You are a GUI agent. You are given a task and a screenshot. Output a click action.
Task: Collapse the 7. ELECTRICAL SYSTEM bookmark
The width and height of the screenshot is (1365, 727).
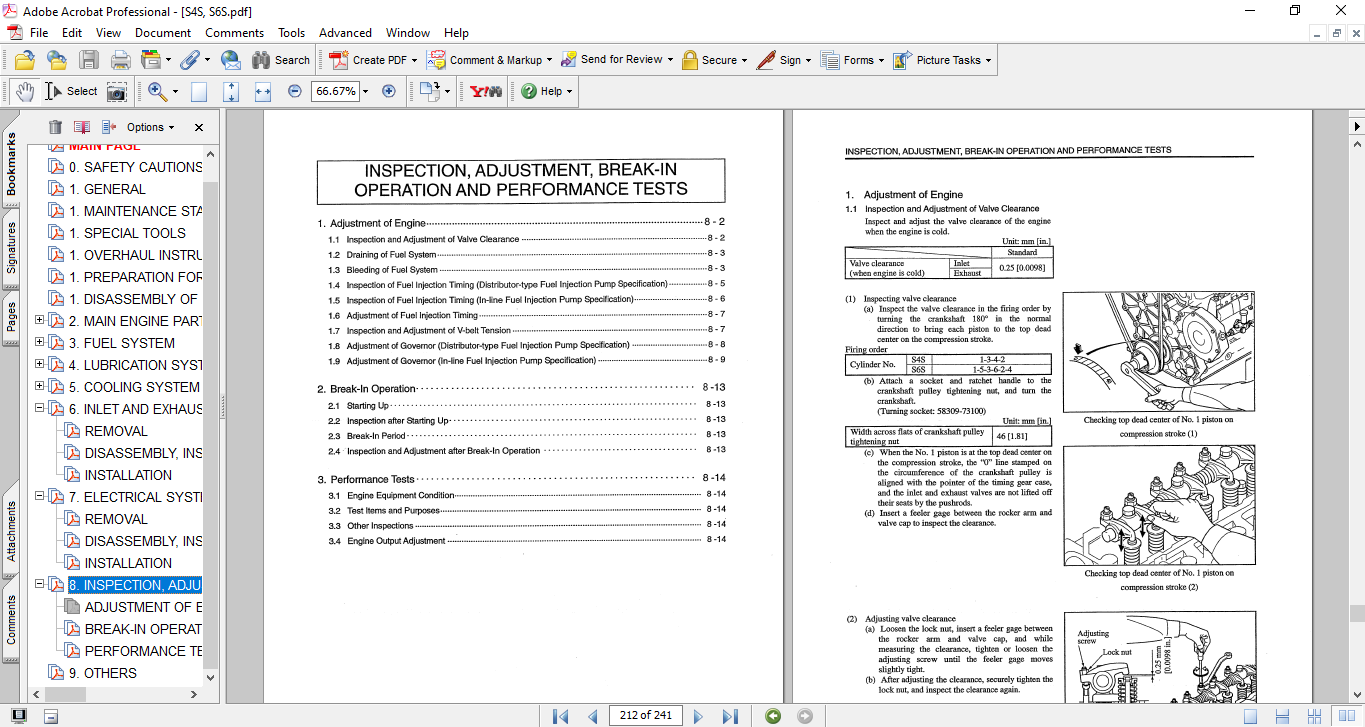click(x=40, y=497)
